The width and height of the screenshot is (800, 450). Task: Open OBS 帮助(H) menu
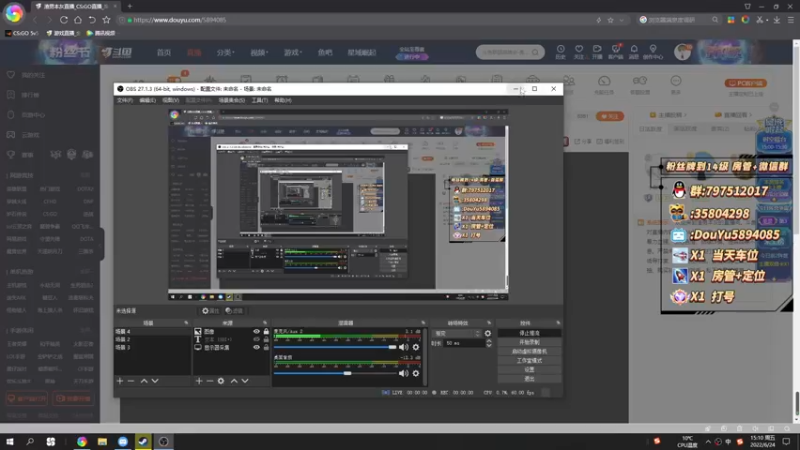point(283,101)
